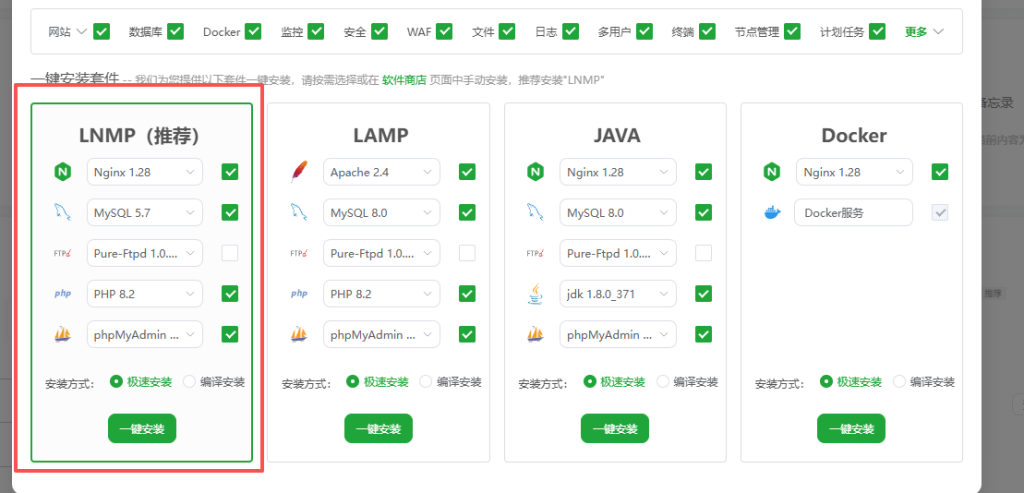Toggle the 监控 menu checkbox

pyautogui.click(x=315, y=31)
